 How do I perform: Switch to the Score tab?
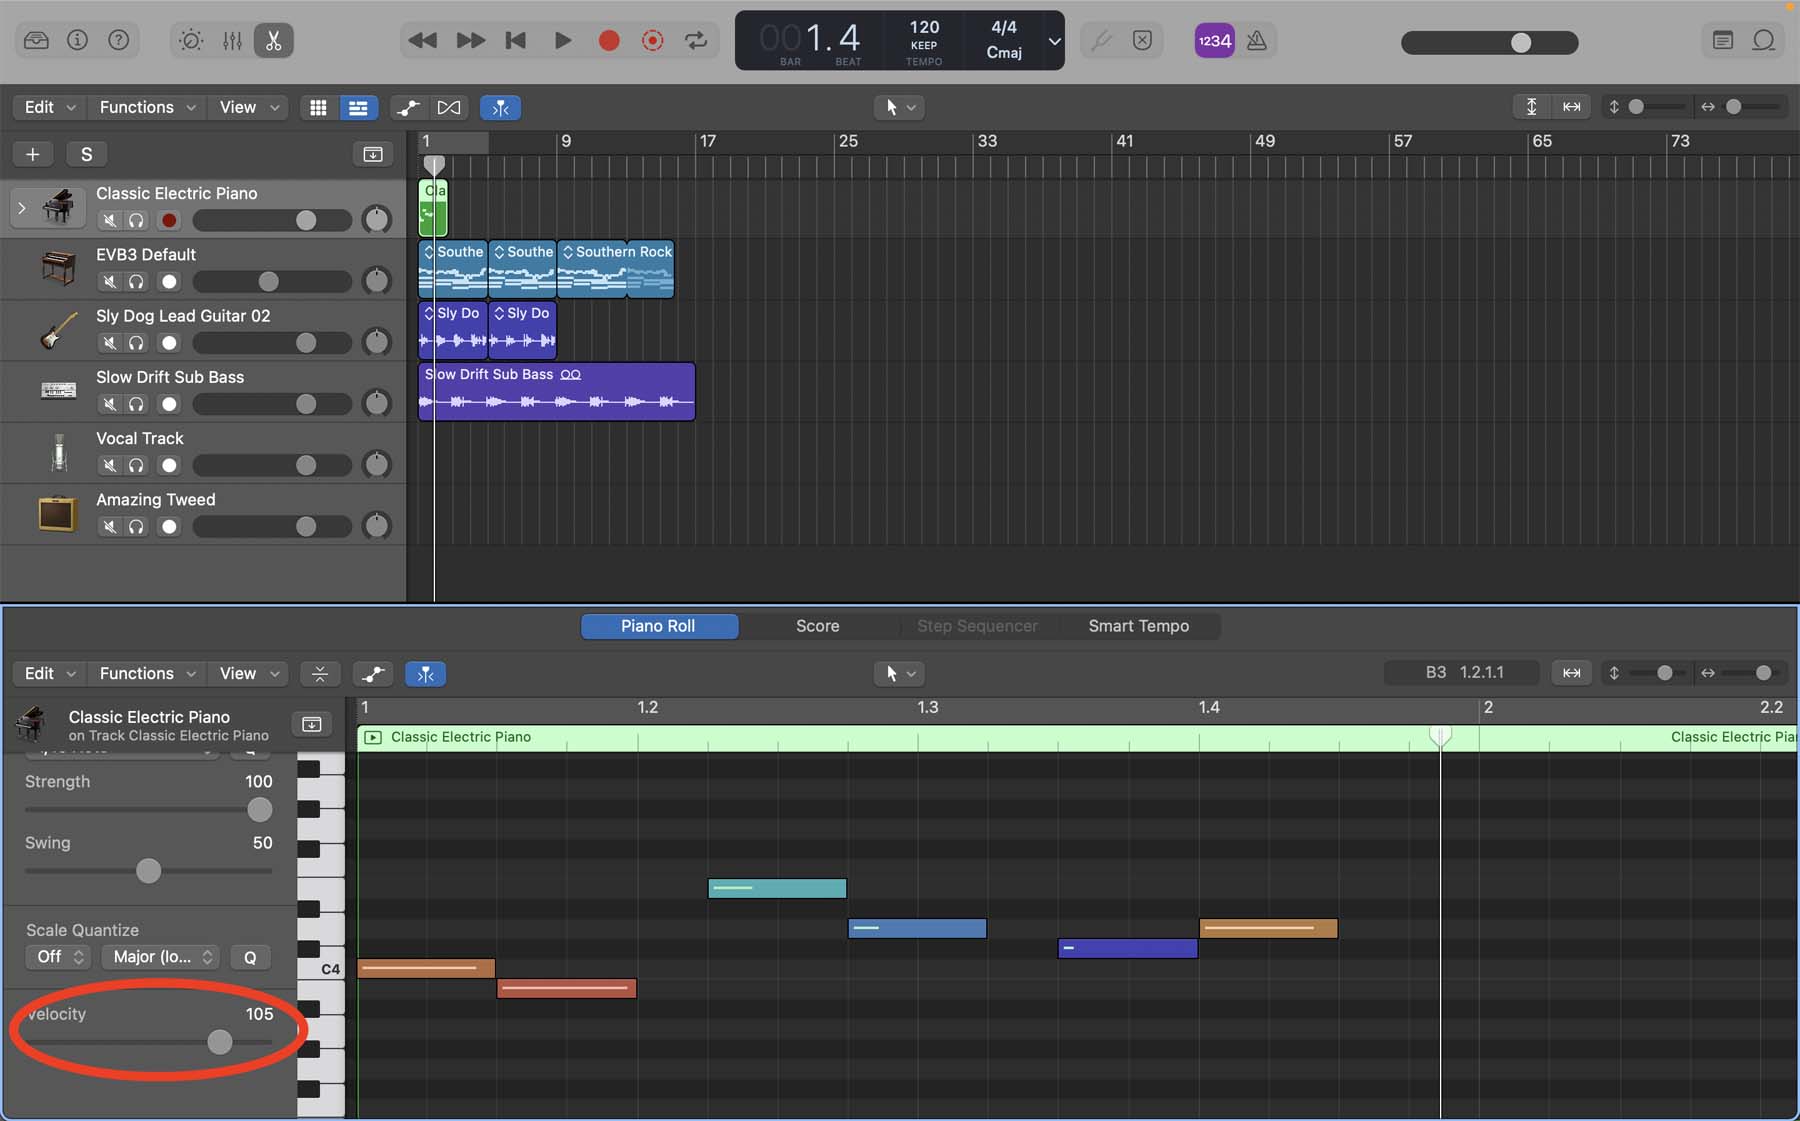click(817, 626)
